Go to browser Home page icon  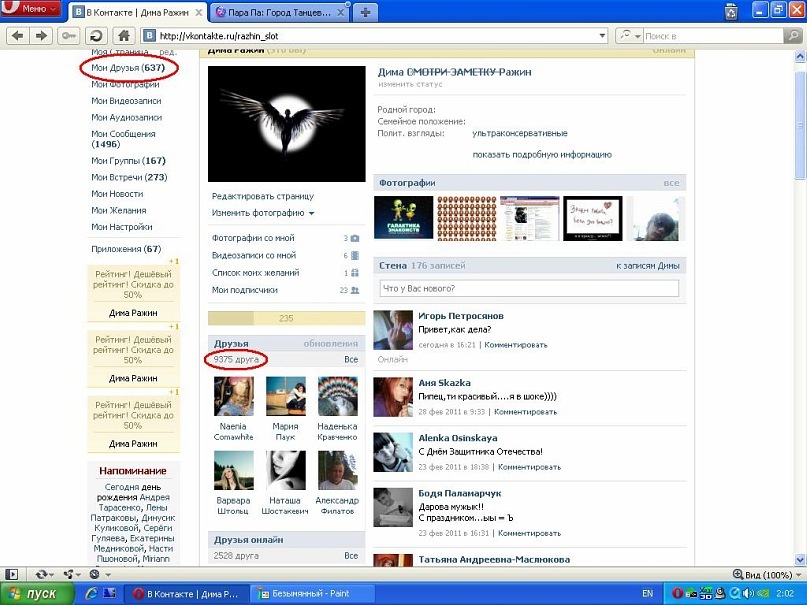coord(125,36)
